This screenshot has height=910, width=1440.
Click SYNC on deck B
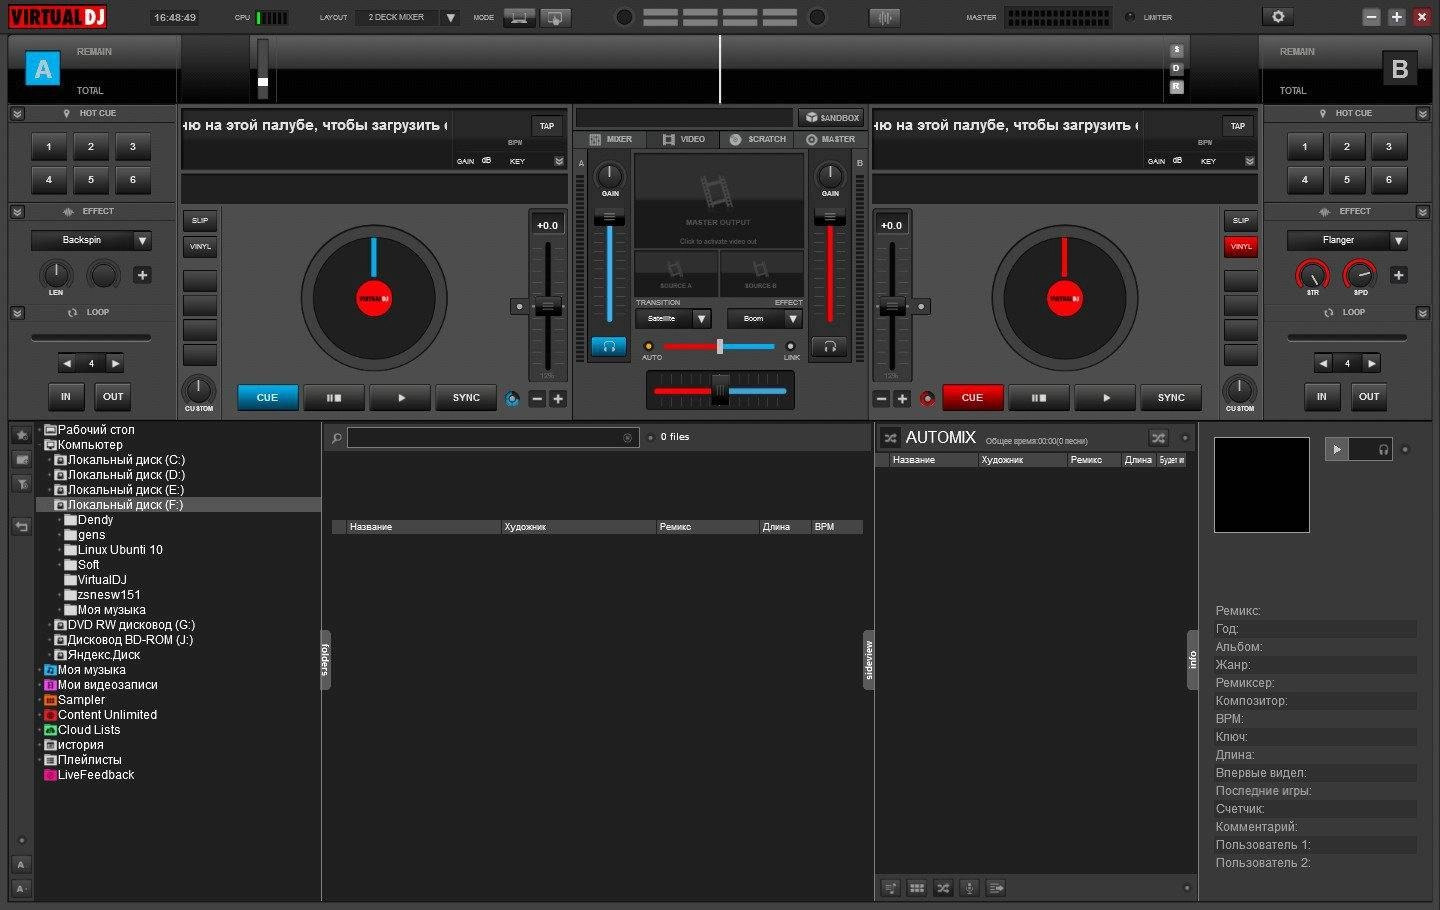coord(1171,398)
